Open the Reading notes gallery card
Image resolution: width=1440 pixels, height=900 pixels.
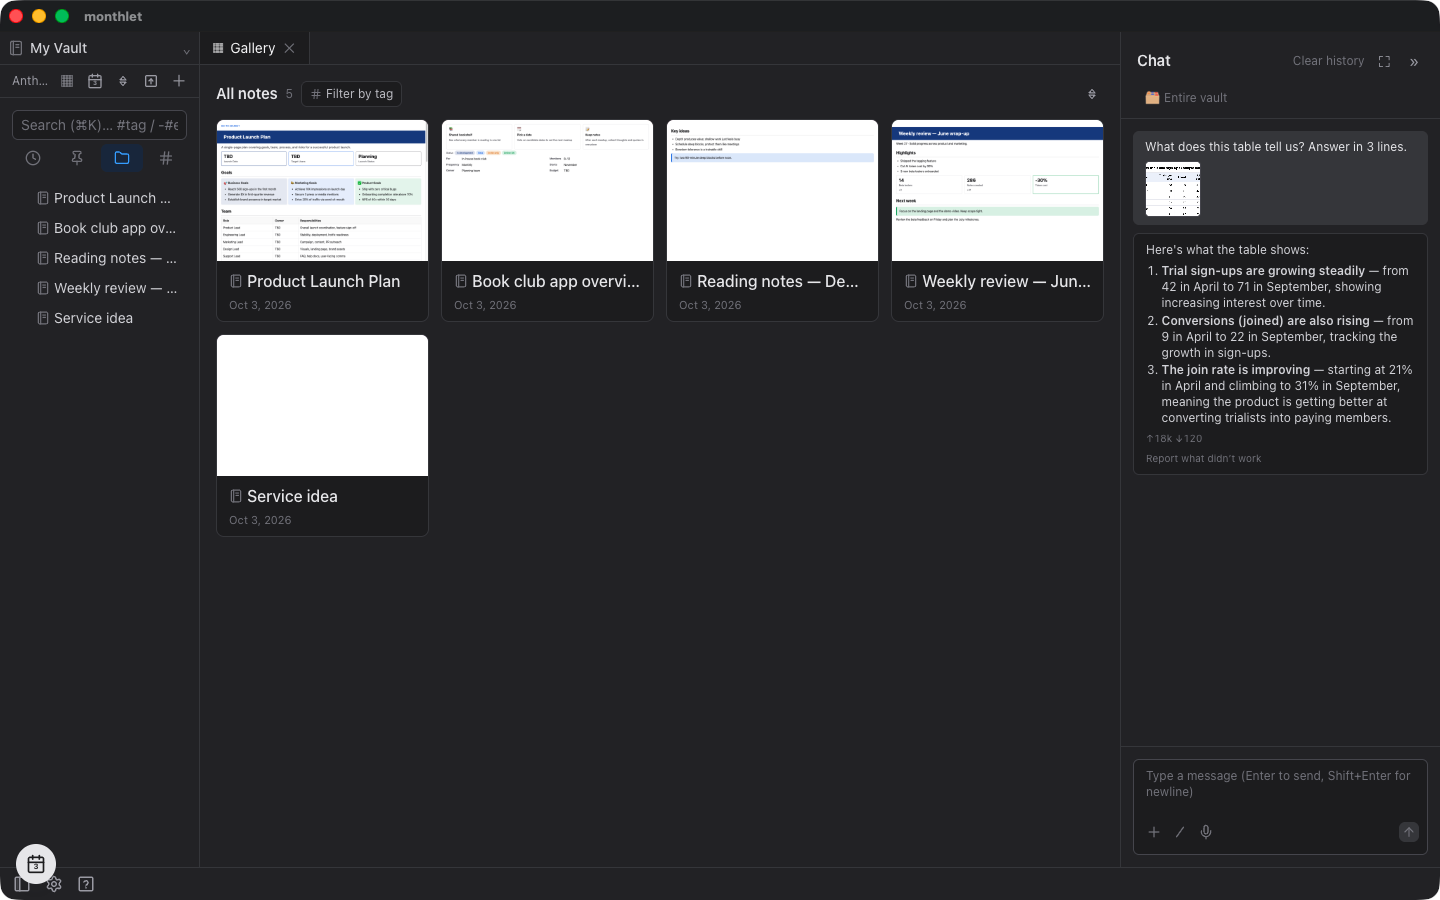[772, 221]
